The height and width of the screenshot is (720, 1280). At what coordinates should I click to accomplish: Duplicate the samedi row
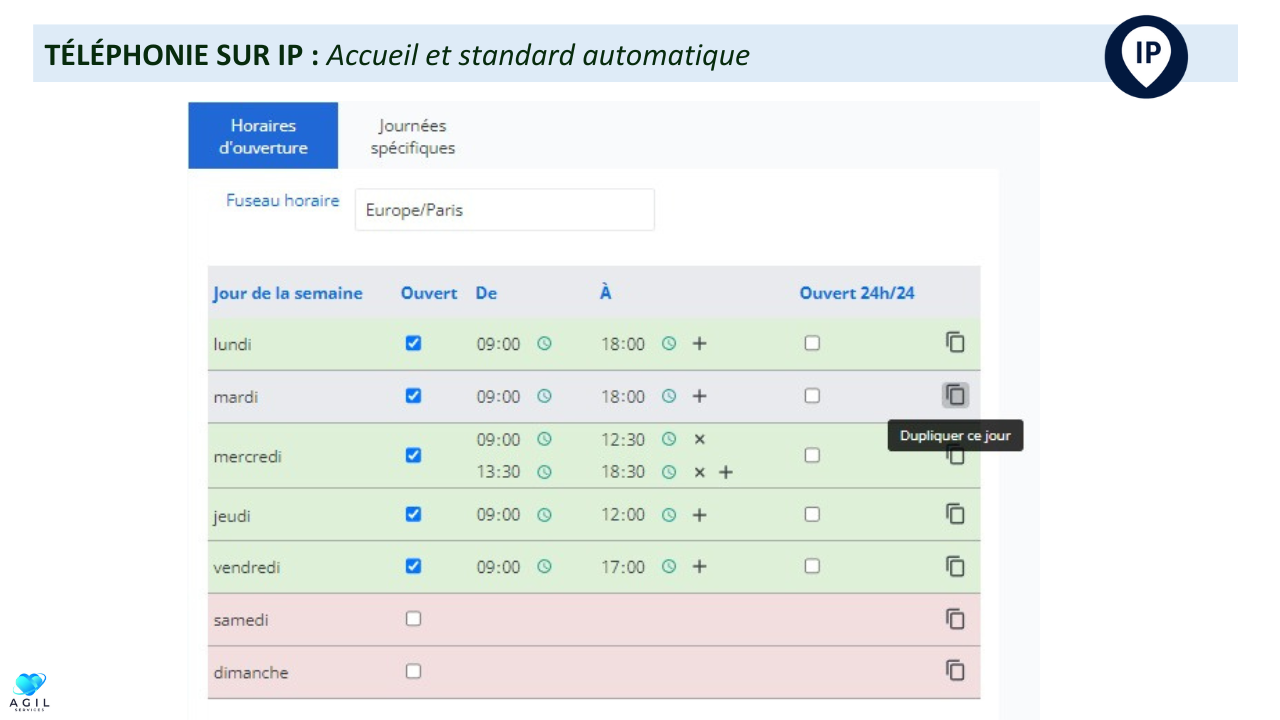[x=955, y=619]
